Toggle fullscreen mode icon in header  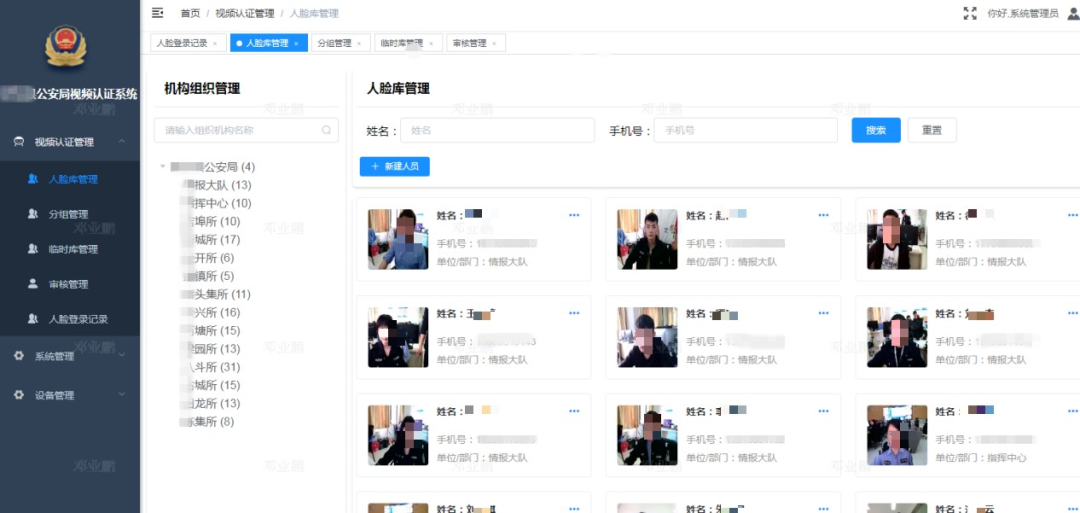click(970, 13)
